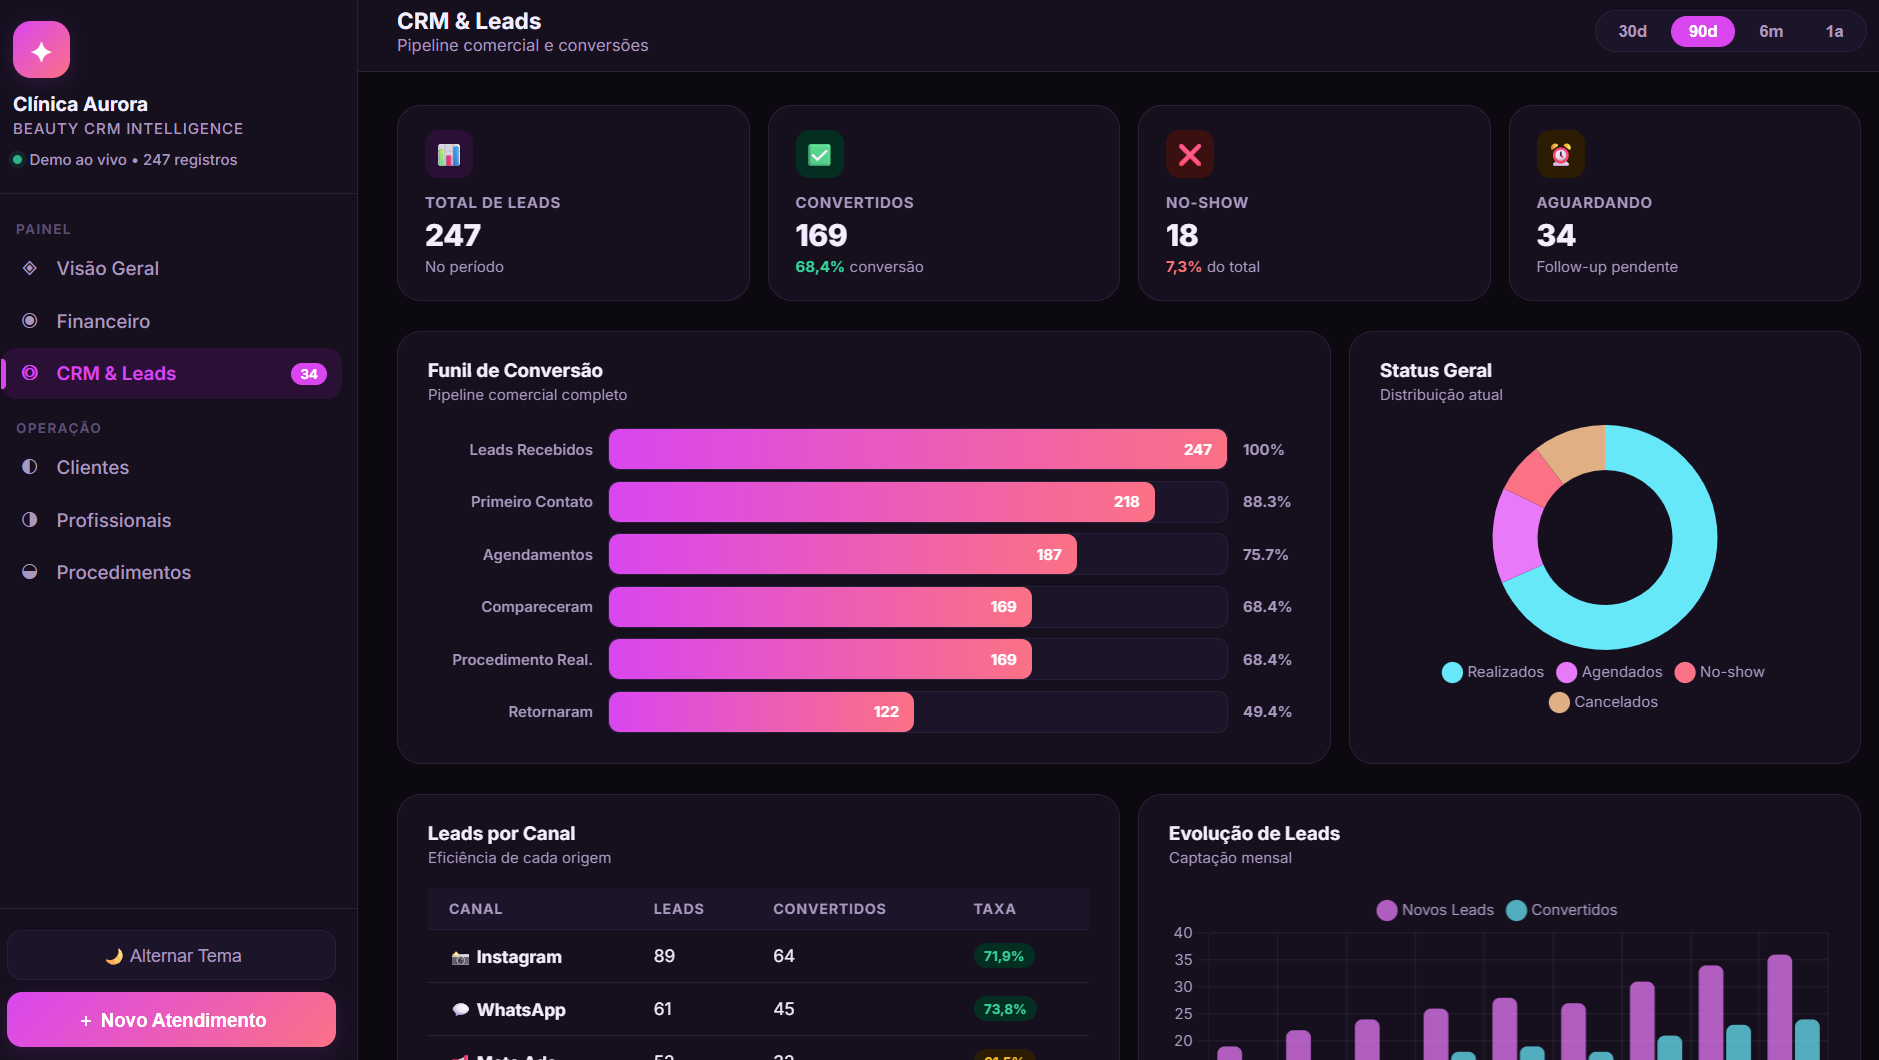The width and height of the screenshot is (1879, 1060).
Task: Click the LEADS column header
Action: pos(678,909)
